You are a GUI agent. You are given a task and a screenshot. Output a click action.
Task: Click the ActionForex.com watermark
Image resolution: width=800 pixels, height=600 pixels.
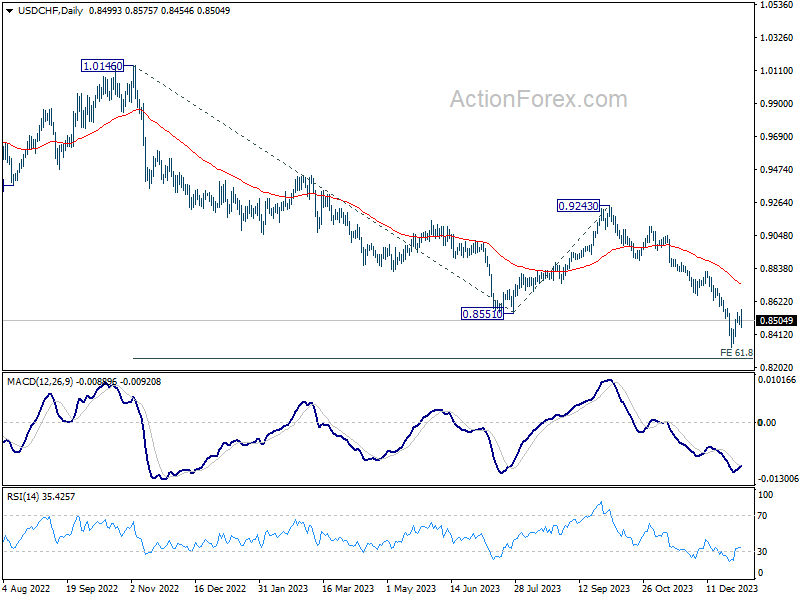(538, 99)
